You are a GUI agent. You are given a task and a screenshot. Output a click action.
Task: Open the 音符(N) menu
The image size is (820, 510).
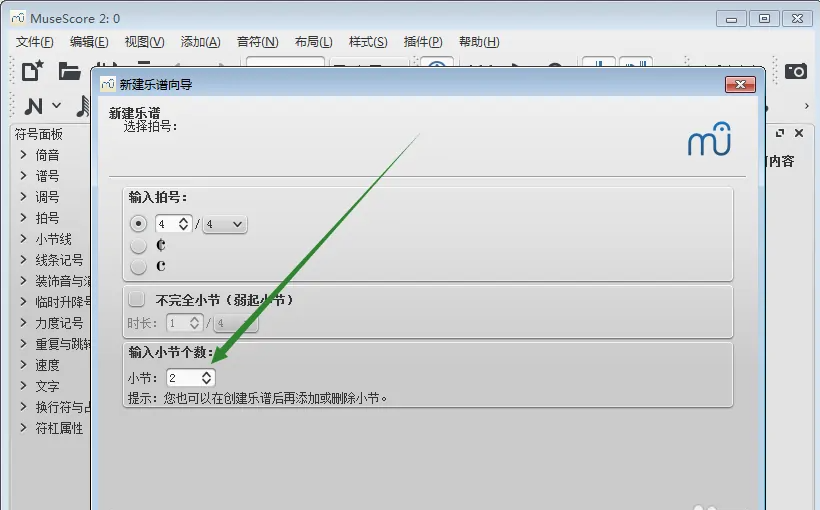click(x=257, y=42)
